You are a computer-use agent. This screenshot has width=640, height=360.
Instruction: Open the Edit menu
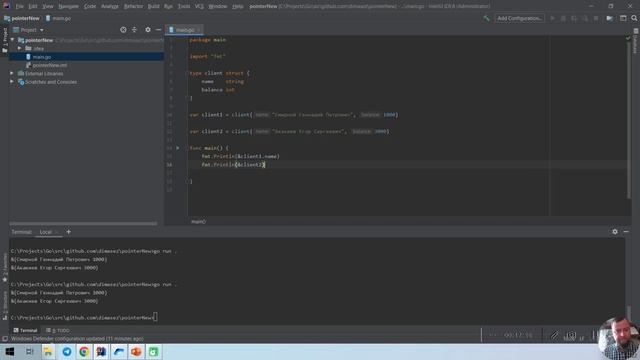point(33,6)
